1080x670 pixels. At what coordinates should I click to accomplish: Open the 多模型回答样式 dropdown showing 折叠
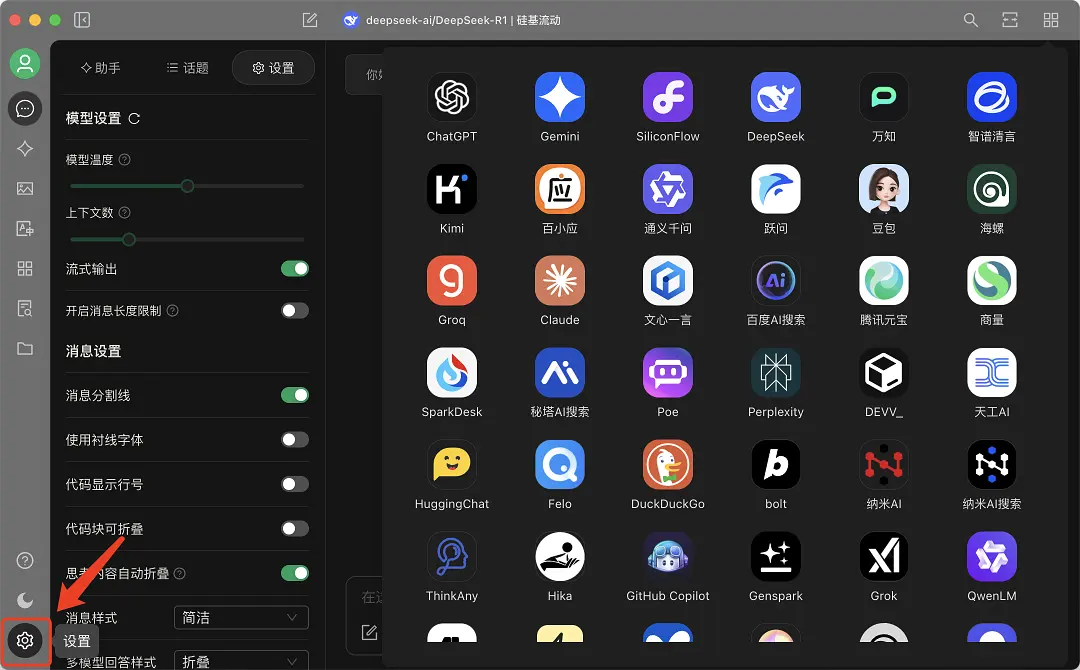click(241, 661)
